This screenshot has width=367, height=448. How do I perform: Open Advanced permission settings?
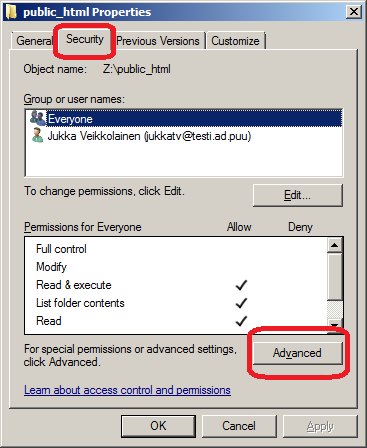(x=298, y=353)
